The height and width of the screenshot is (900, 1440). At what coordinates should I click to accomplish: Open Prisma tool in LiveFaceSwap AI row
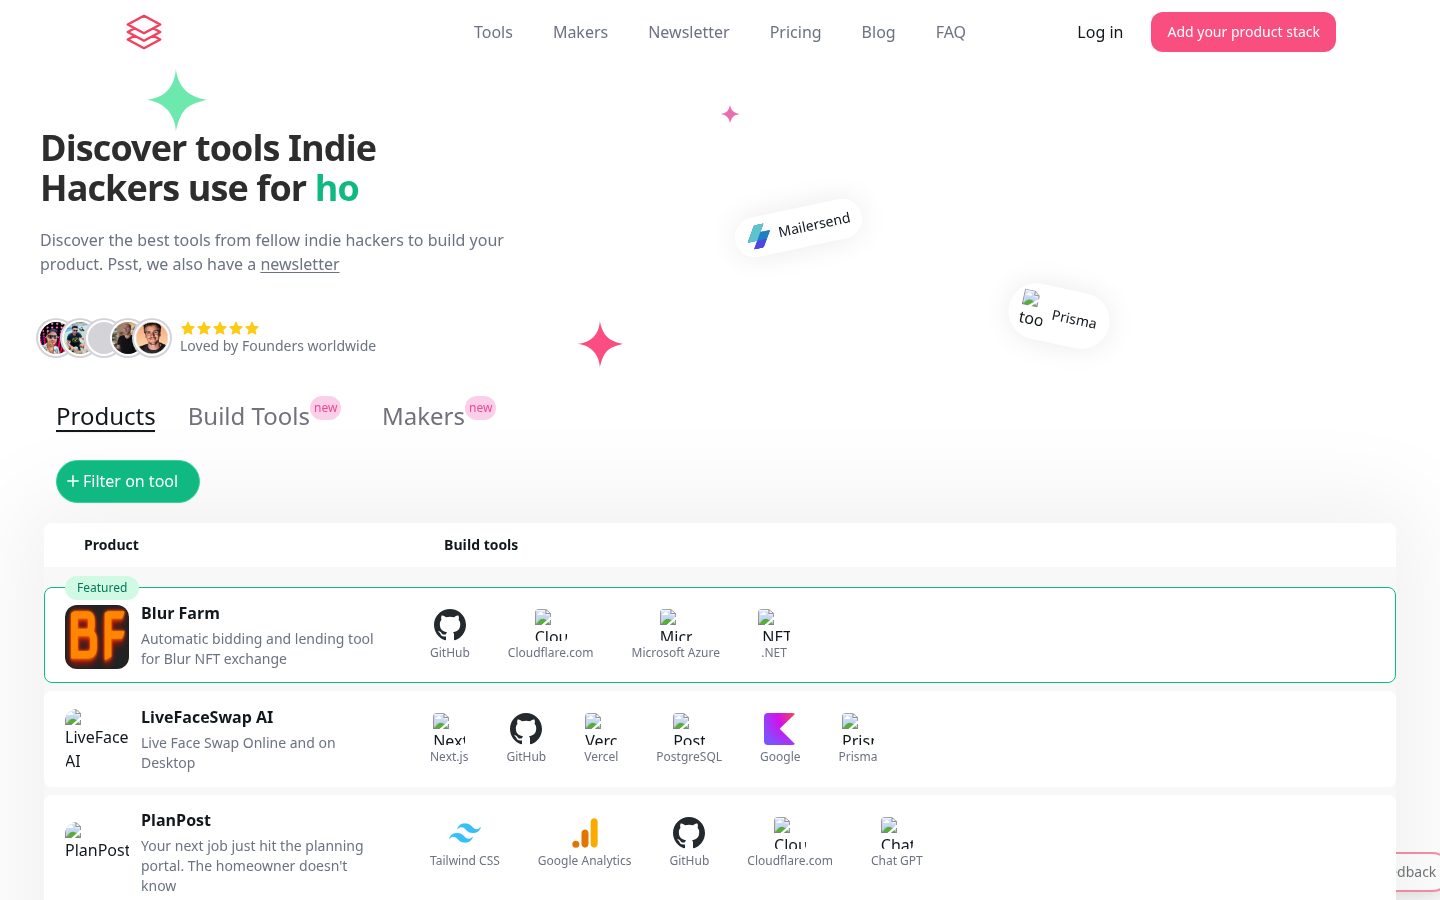pos(858,729)
